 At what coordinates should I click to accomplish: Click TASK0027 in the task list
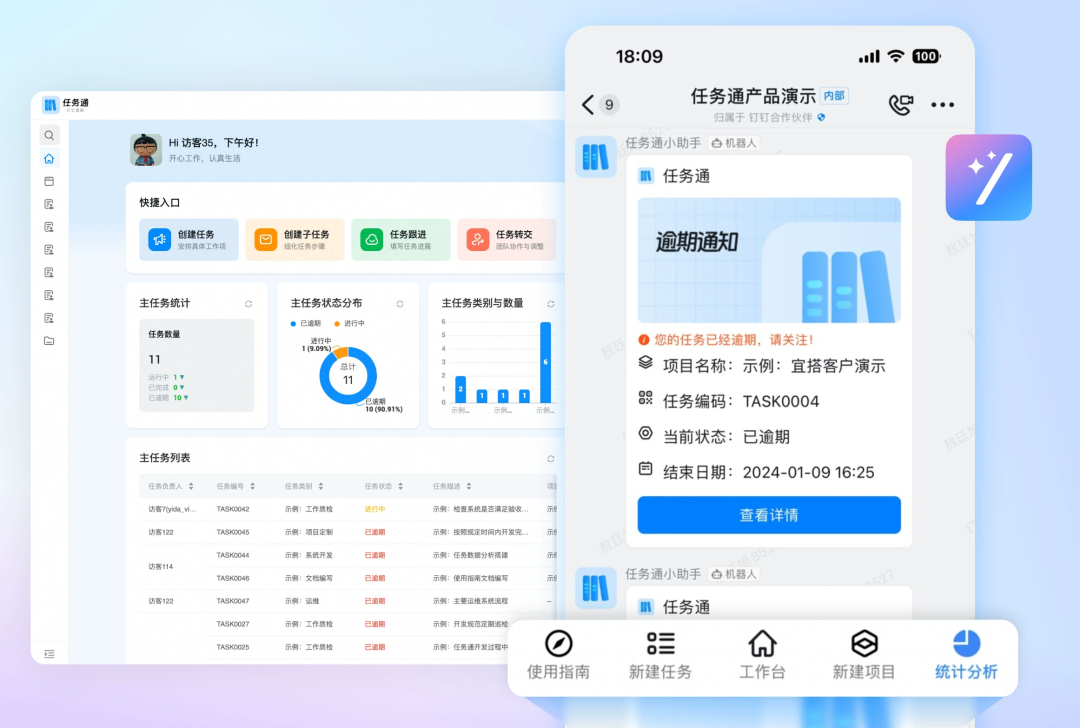(x=233, y=624)
